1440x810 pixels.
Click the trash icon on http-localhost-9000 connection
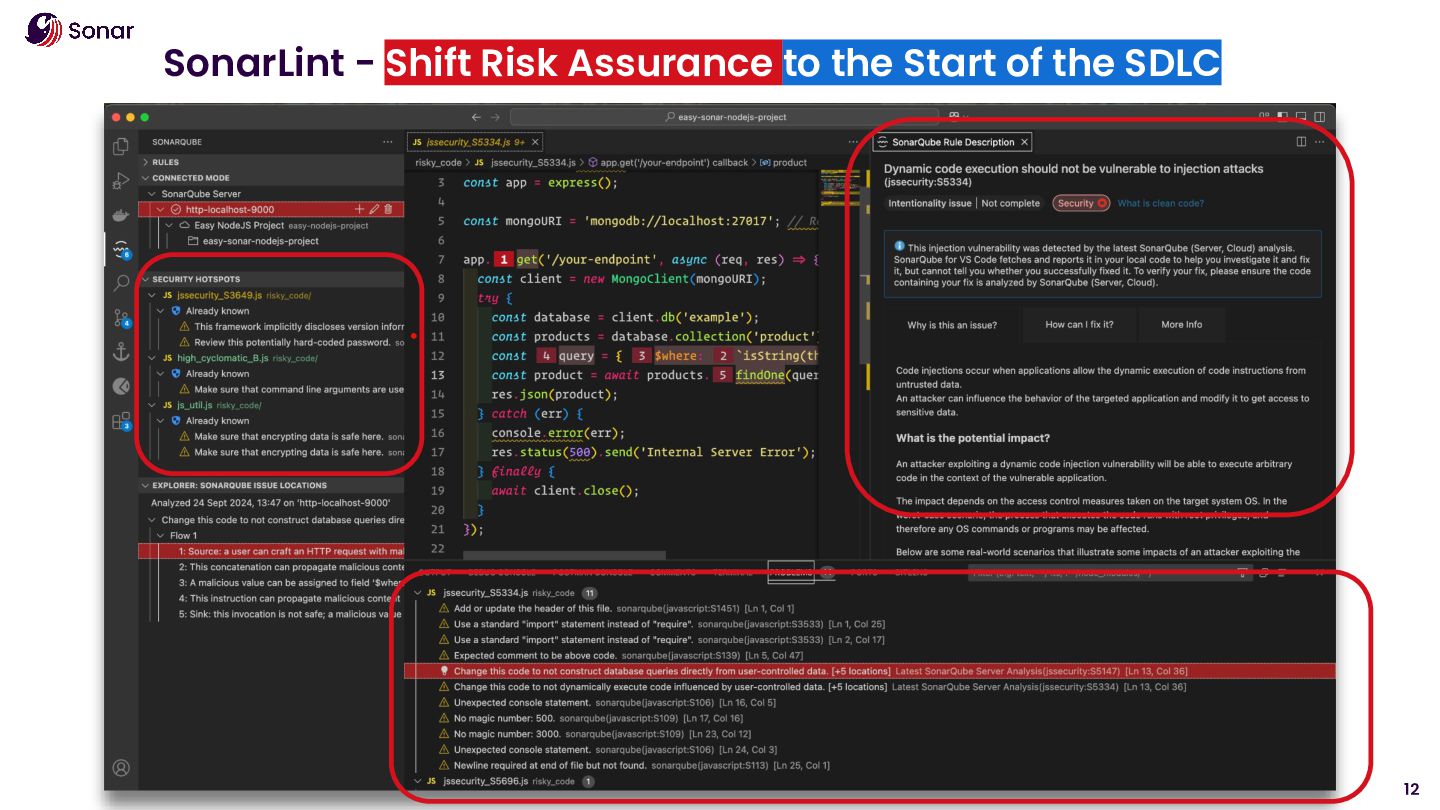pyautogui.click(x=388, y=209)
